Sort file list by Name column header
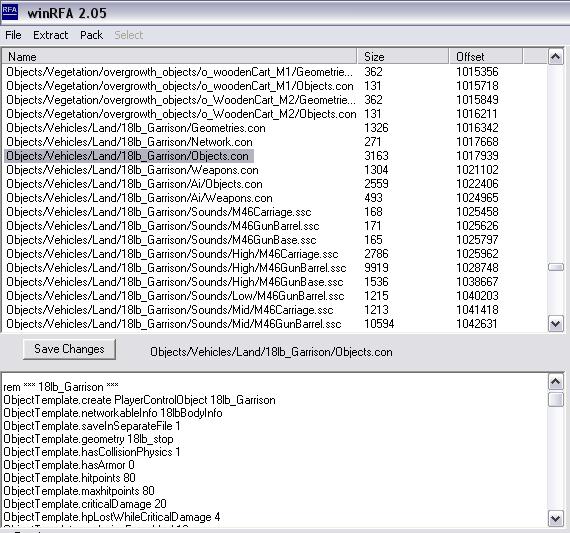Viewport: 570px width, 533px height. click(x=179, y=57)
